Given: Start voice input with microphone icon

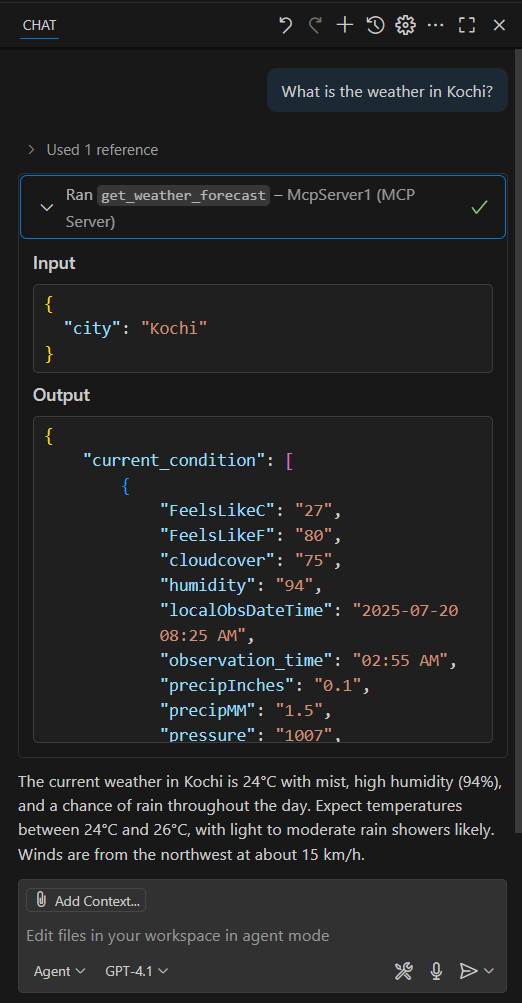Looking at the screenshot, I should (x=436, y=971).
